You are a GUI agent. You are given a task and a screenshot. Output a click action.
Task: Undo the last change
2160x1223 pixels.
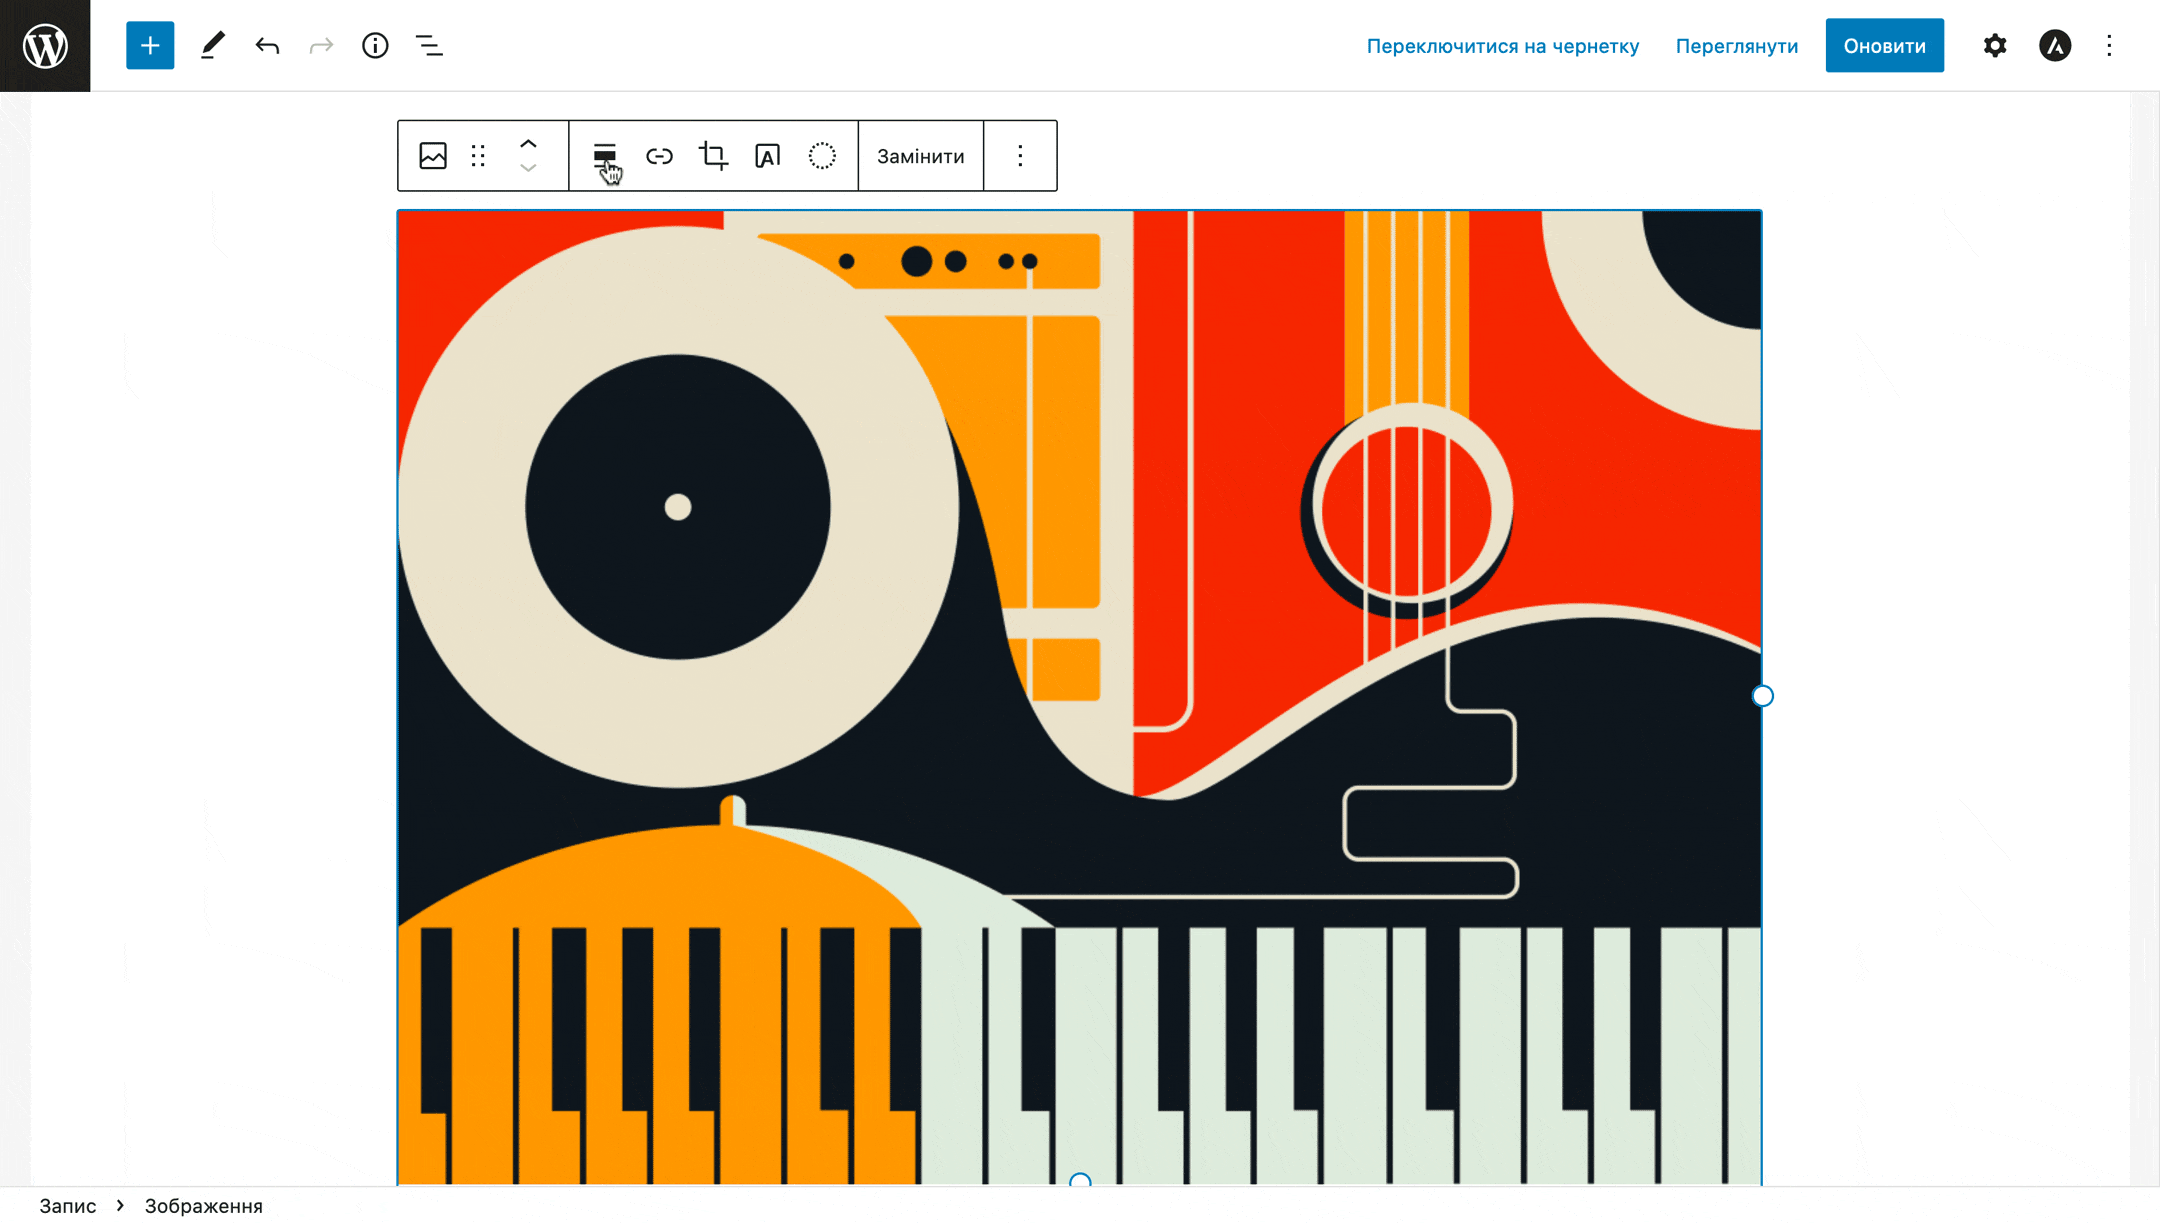tap(267, 45)
